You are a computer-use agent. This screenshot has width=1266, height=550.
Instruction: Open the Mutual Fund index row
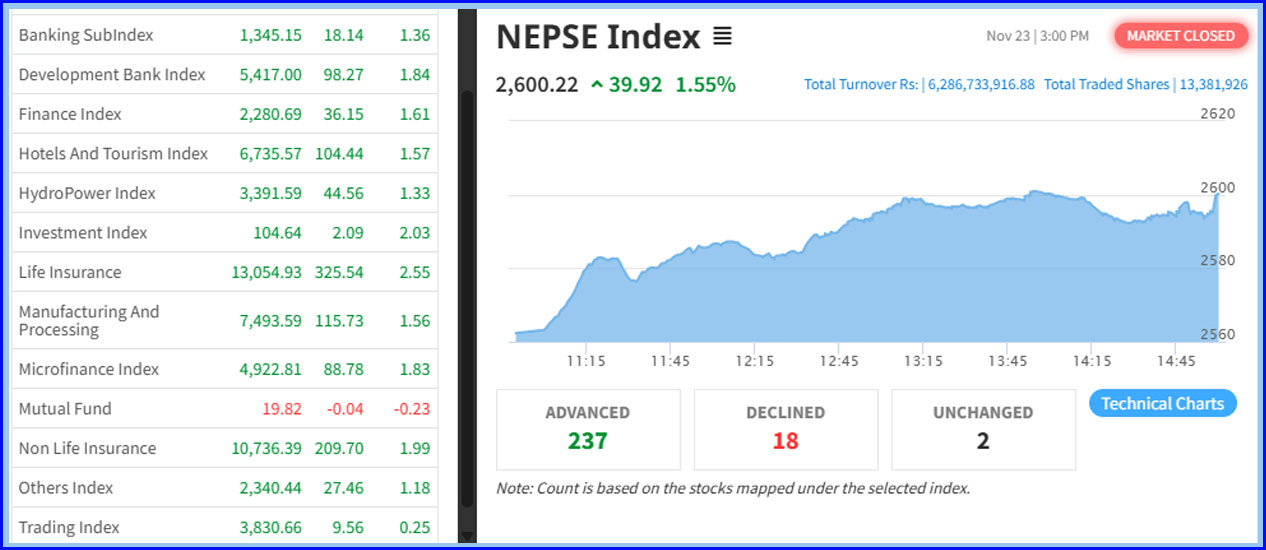65,409
